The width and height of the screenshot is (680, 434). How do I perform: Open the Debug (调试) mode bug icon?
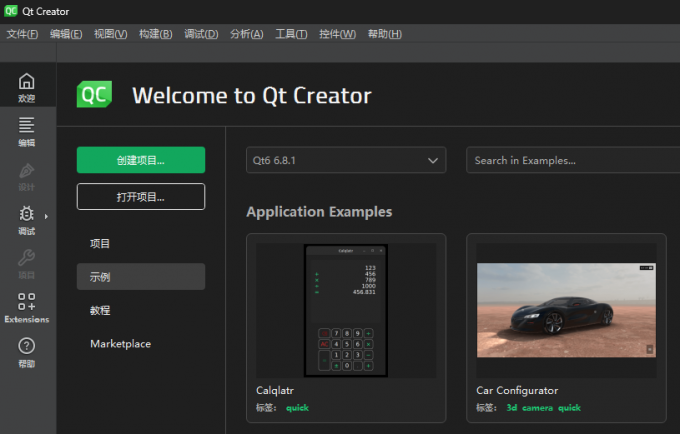pyautogui.click(x=27, y=215)
